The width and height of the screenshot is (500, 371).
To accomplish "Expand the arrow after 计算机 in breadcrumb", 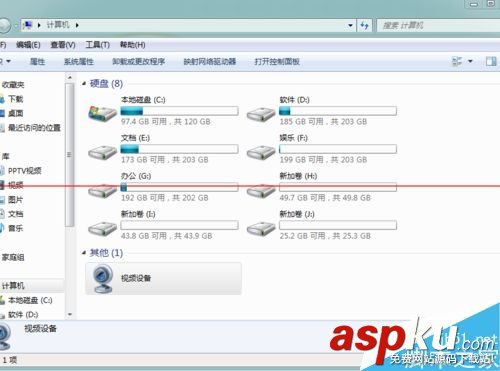I will (77, 25).
